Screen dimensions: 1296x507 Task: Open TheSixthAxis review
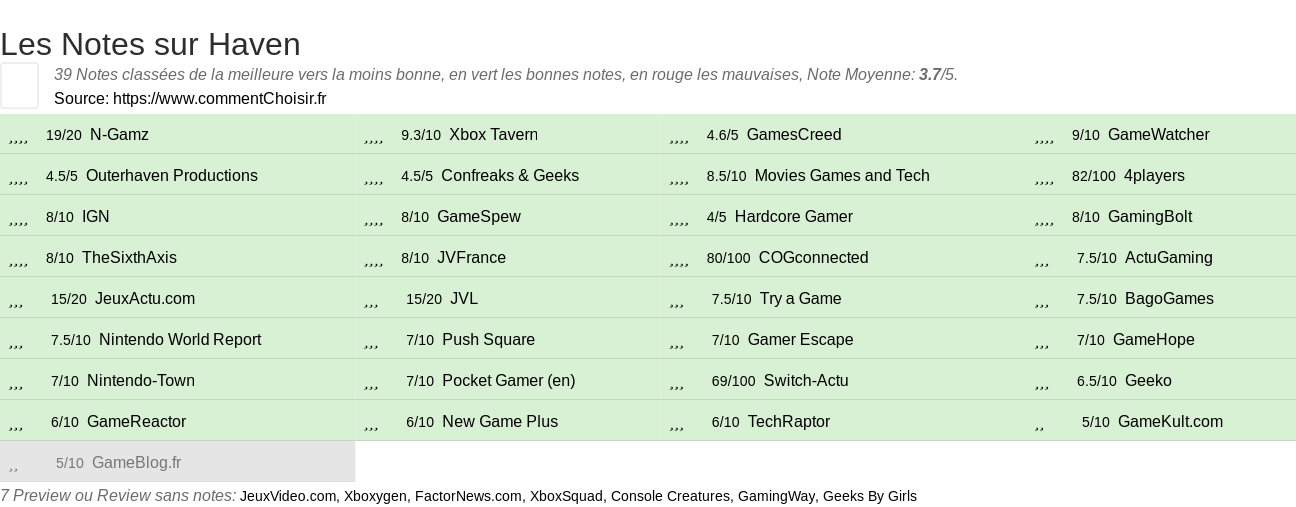pos(129,258)
